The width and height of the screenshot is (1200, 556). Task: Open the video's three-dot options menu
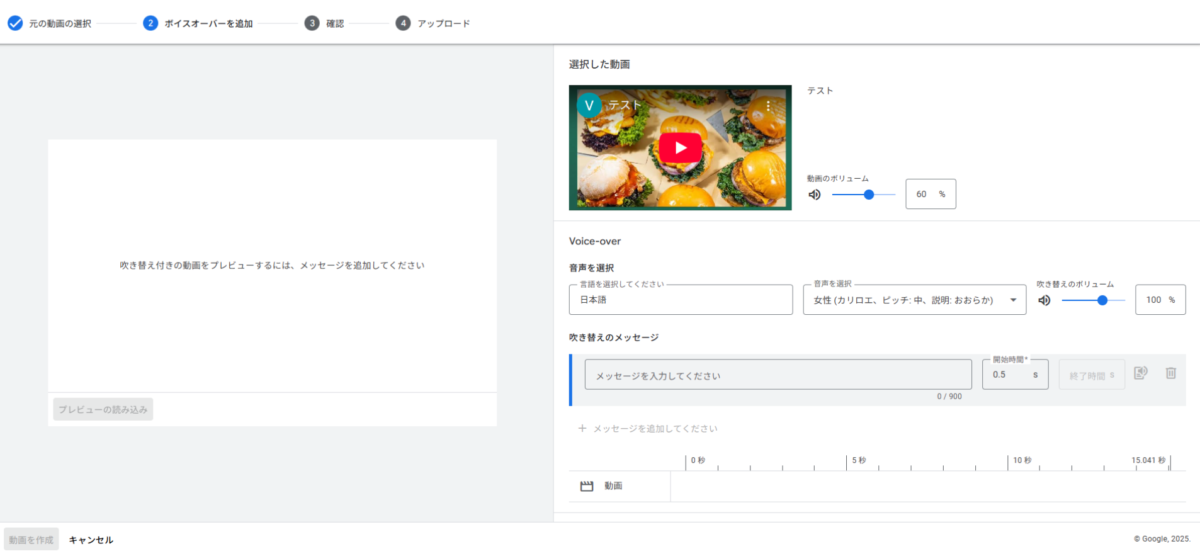click(768, 105)
